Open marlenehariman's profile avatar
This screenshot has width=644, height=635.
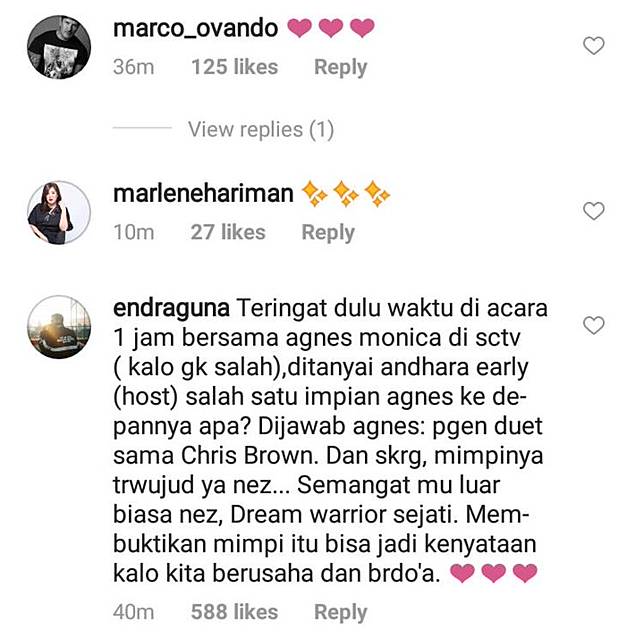[x=59, y=213]
